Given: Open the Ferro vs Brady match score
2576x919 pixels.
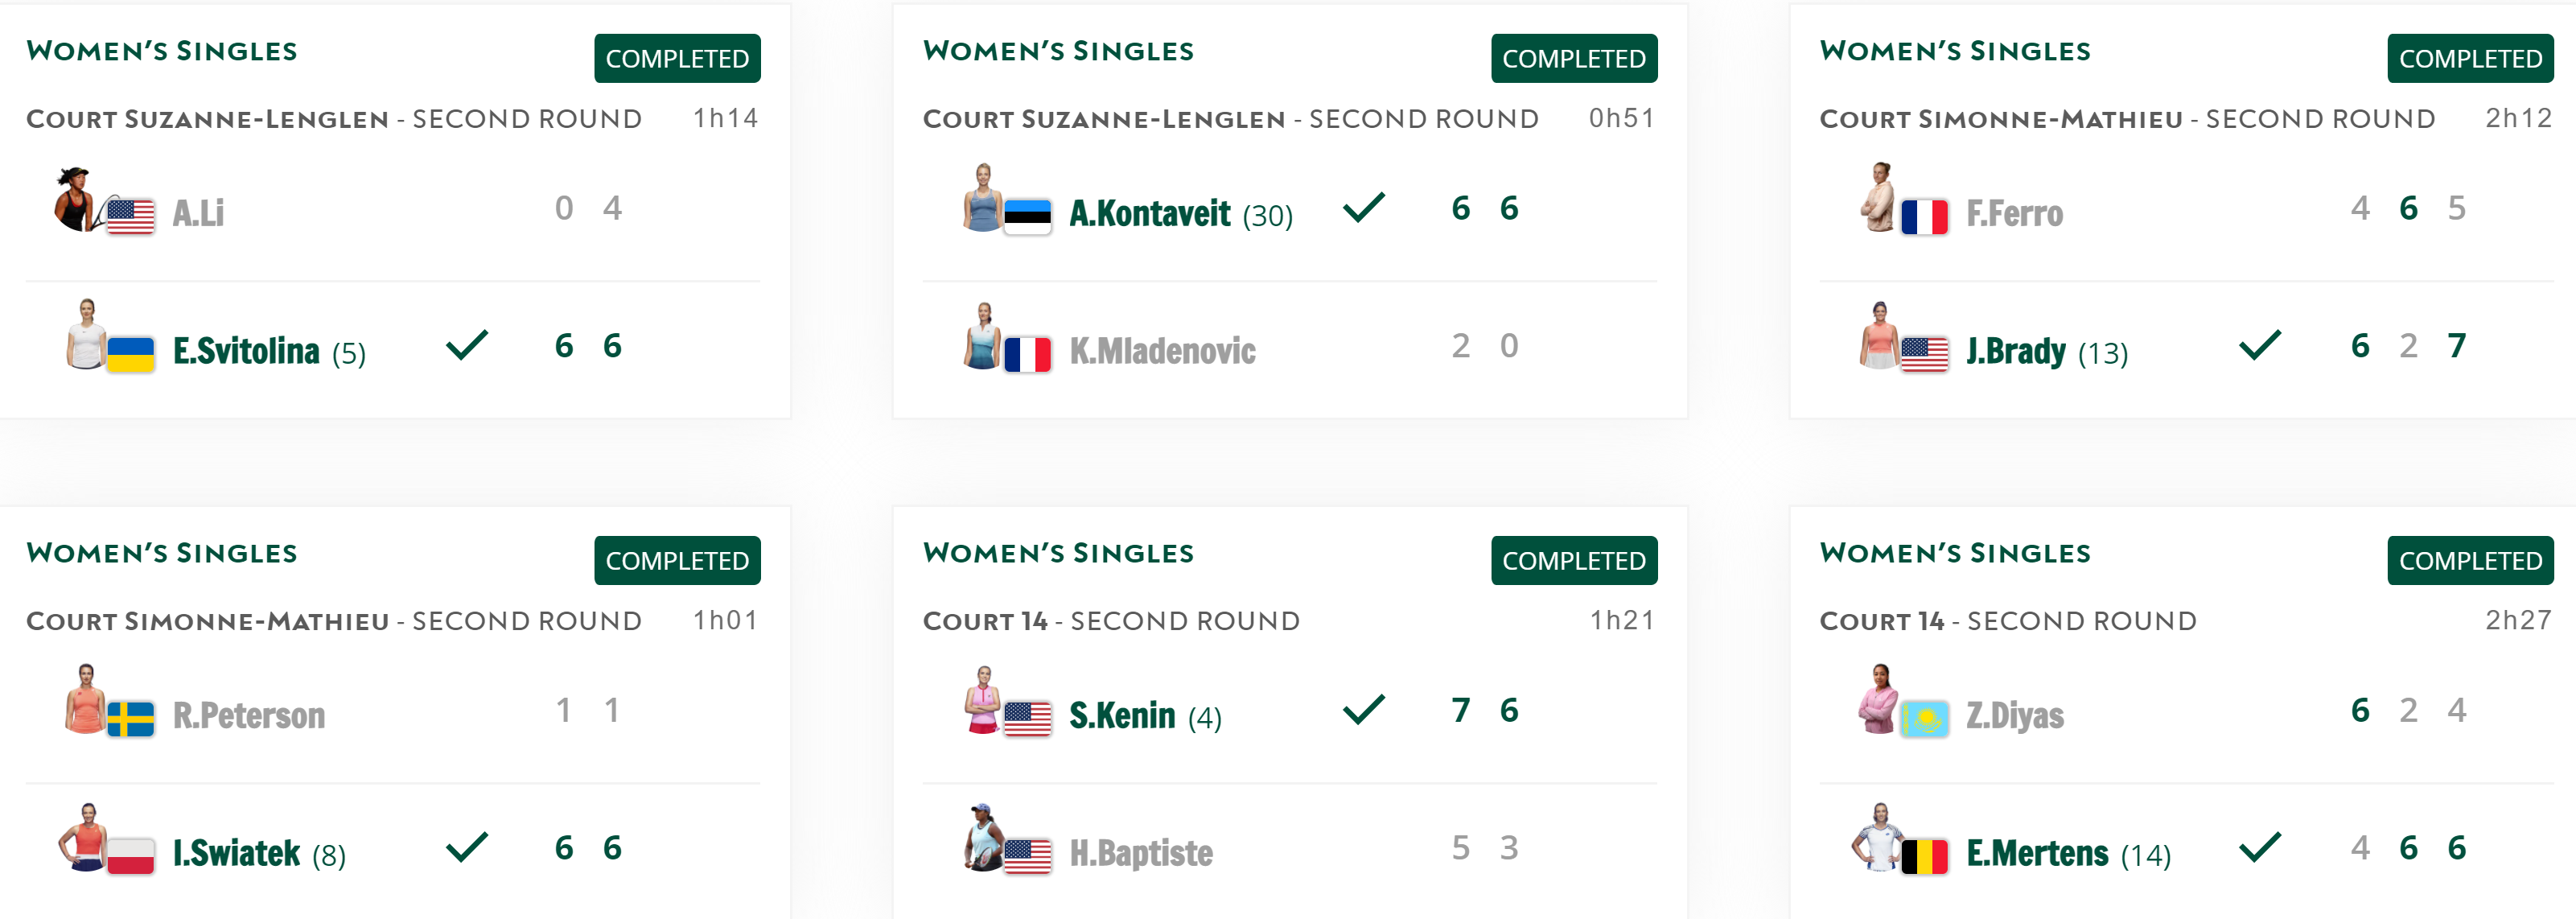Looking at the screenshot, I should click(x=2407, y=277).
